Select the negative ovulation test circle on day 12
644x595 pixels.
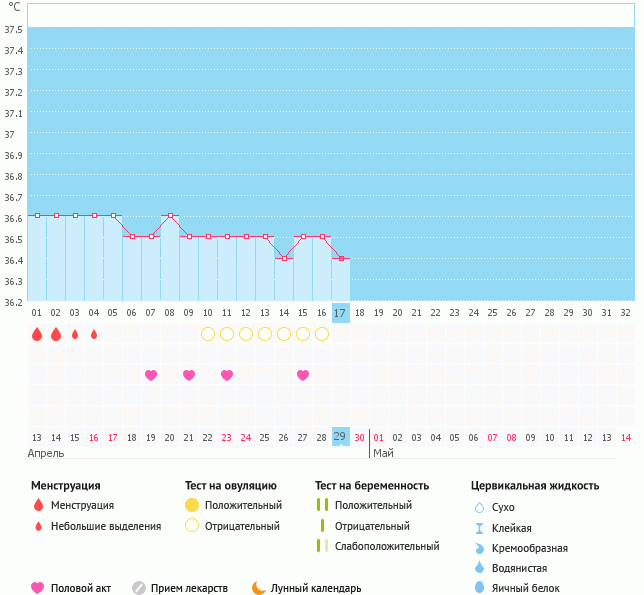[246, 334]
